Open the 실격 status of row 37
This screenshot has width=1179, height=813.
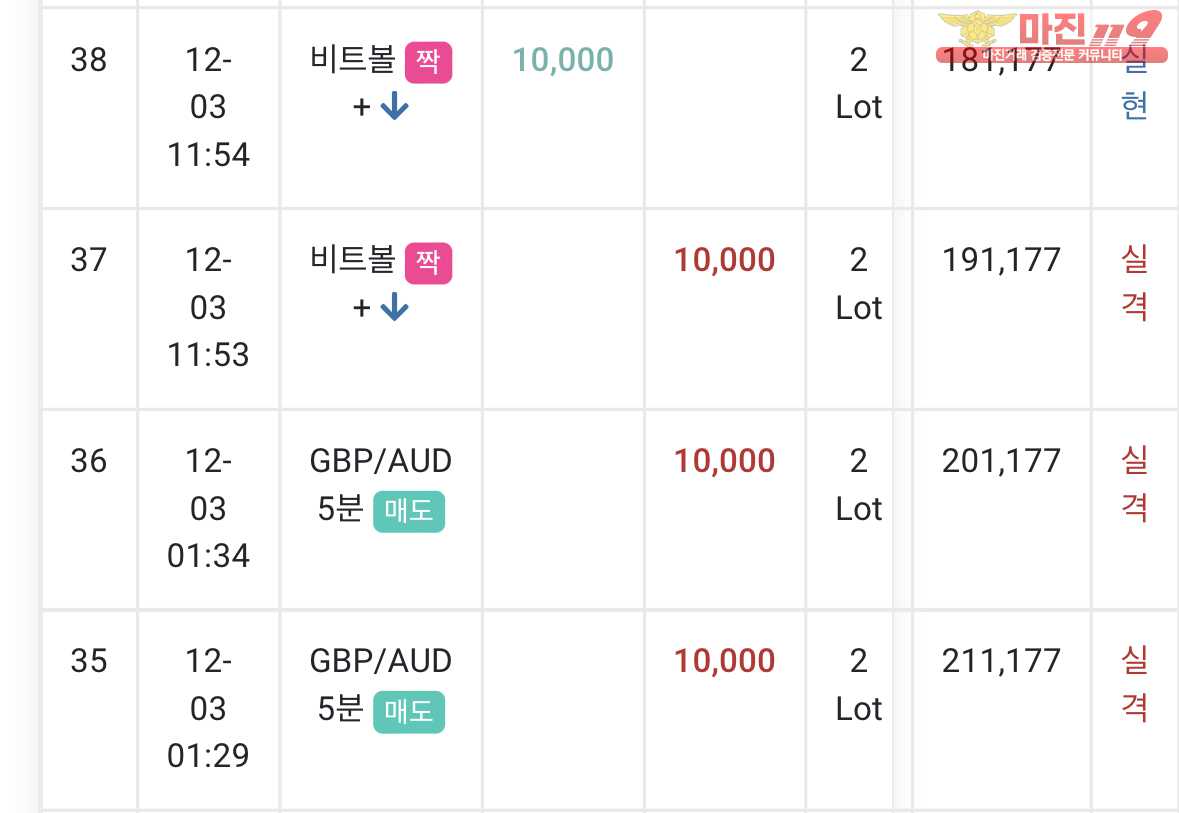[x=1134, y=283]
